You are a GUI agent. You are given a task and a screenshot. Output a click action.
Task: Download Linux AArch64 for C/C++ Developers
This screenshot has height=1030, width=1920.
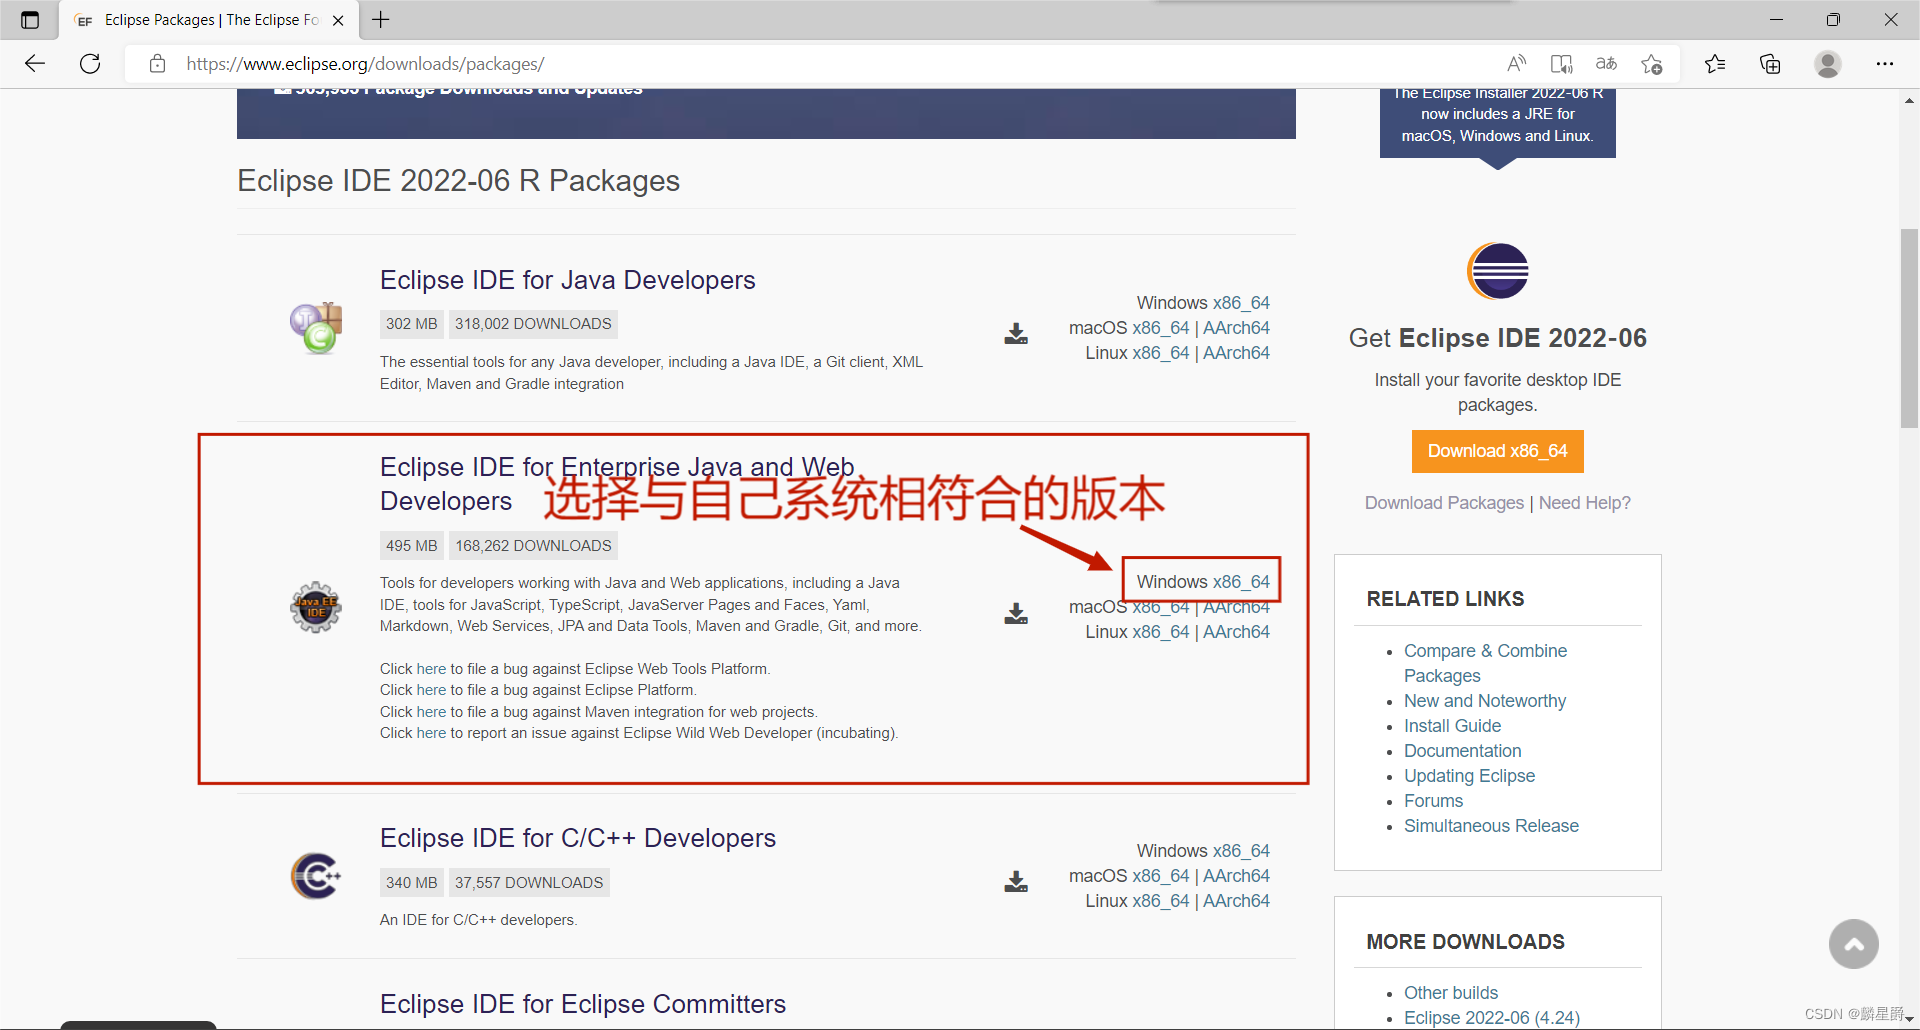click(1236, 901)
